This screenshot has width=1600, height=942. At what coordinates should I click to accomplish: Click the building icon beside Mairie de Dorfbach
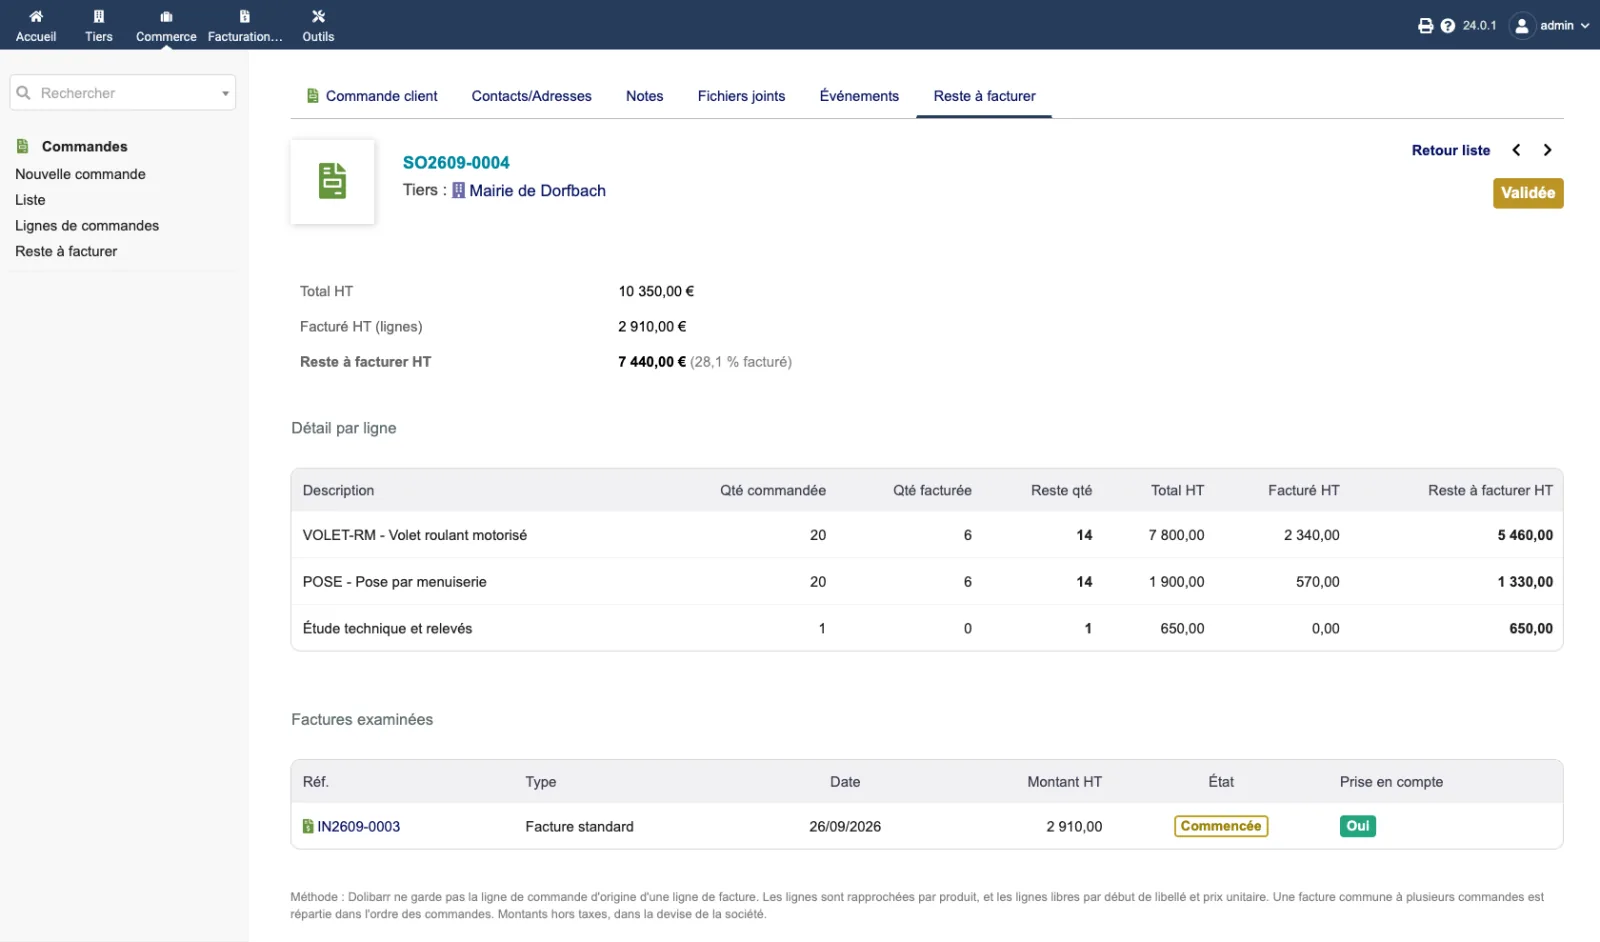click(x=458, y=190)
